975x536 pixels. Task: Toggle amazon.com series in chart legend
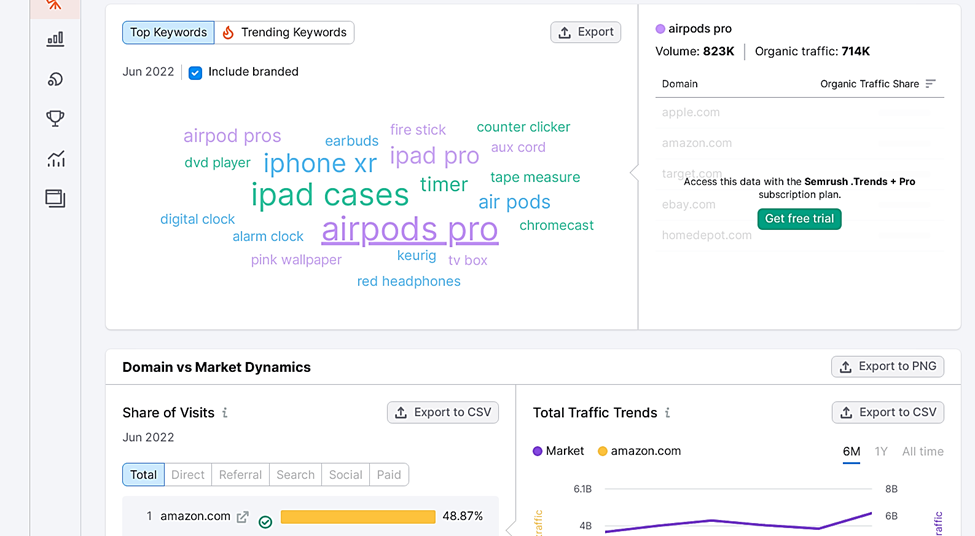(639, 451)
